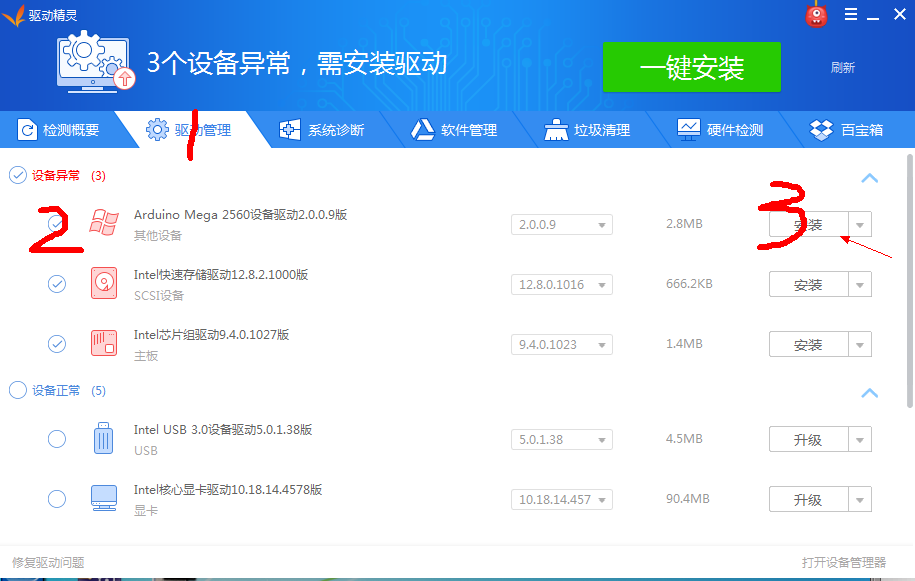Click the computer gear update icon
The height and width of the screenshot is (581, 915).
[x=96, y=62]
